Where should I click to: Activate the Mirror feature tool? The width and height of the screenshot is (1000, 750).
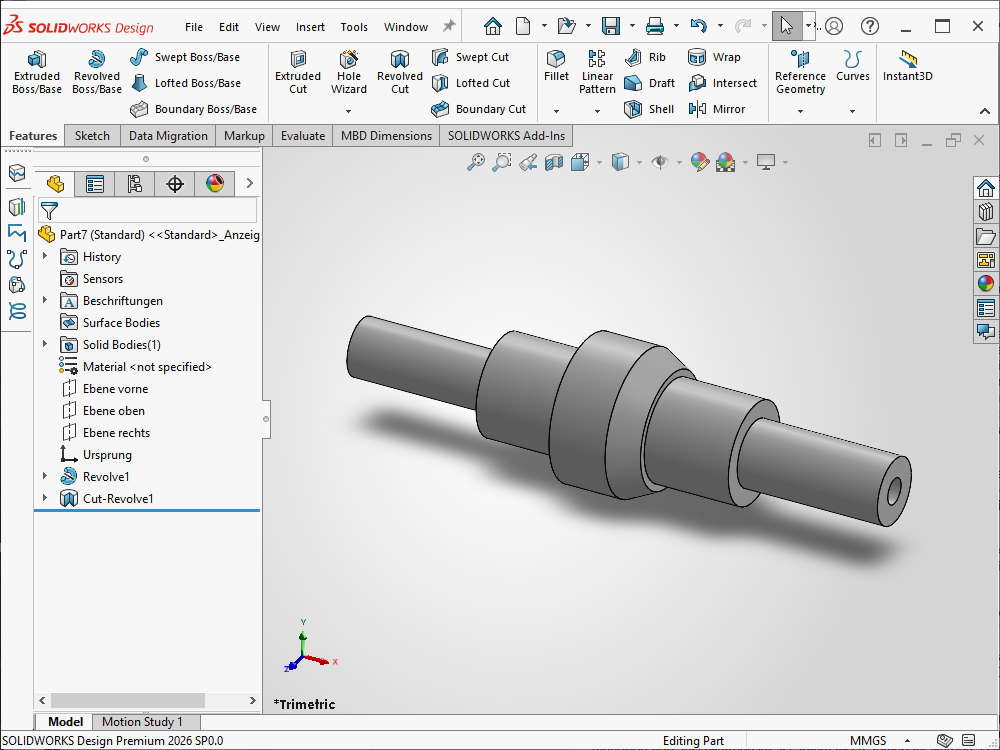(x=717, y=109)
